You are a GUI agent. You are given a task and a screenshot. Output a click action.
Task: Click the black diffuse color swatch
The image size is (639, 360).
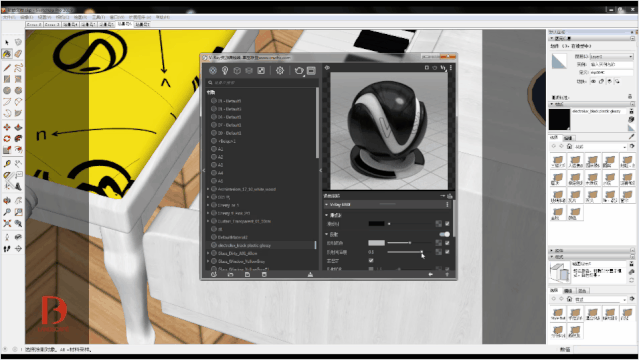tap(376, 223)
